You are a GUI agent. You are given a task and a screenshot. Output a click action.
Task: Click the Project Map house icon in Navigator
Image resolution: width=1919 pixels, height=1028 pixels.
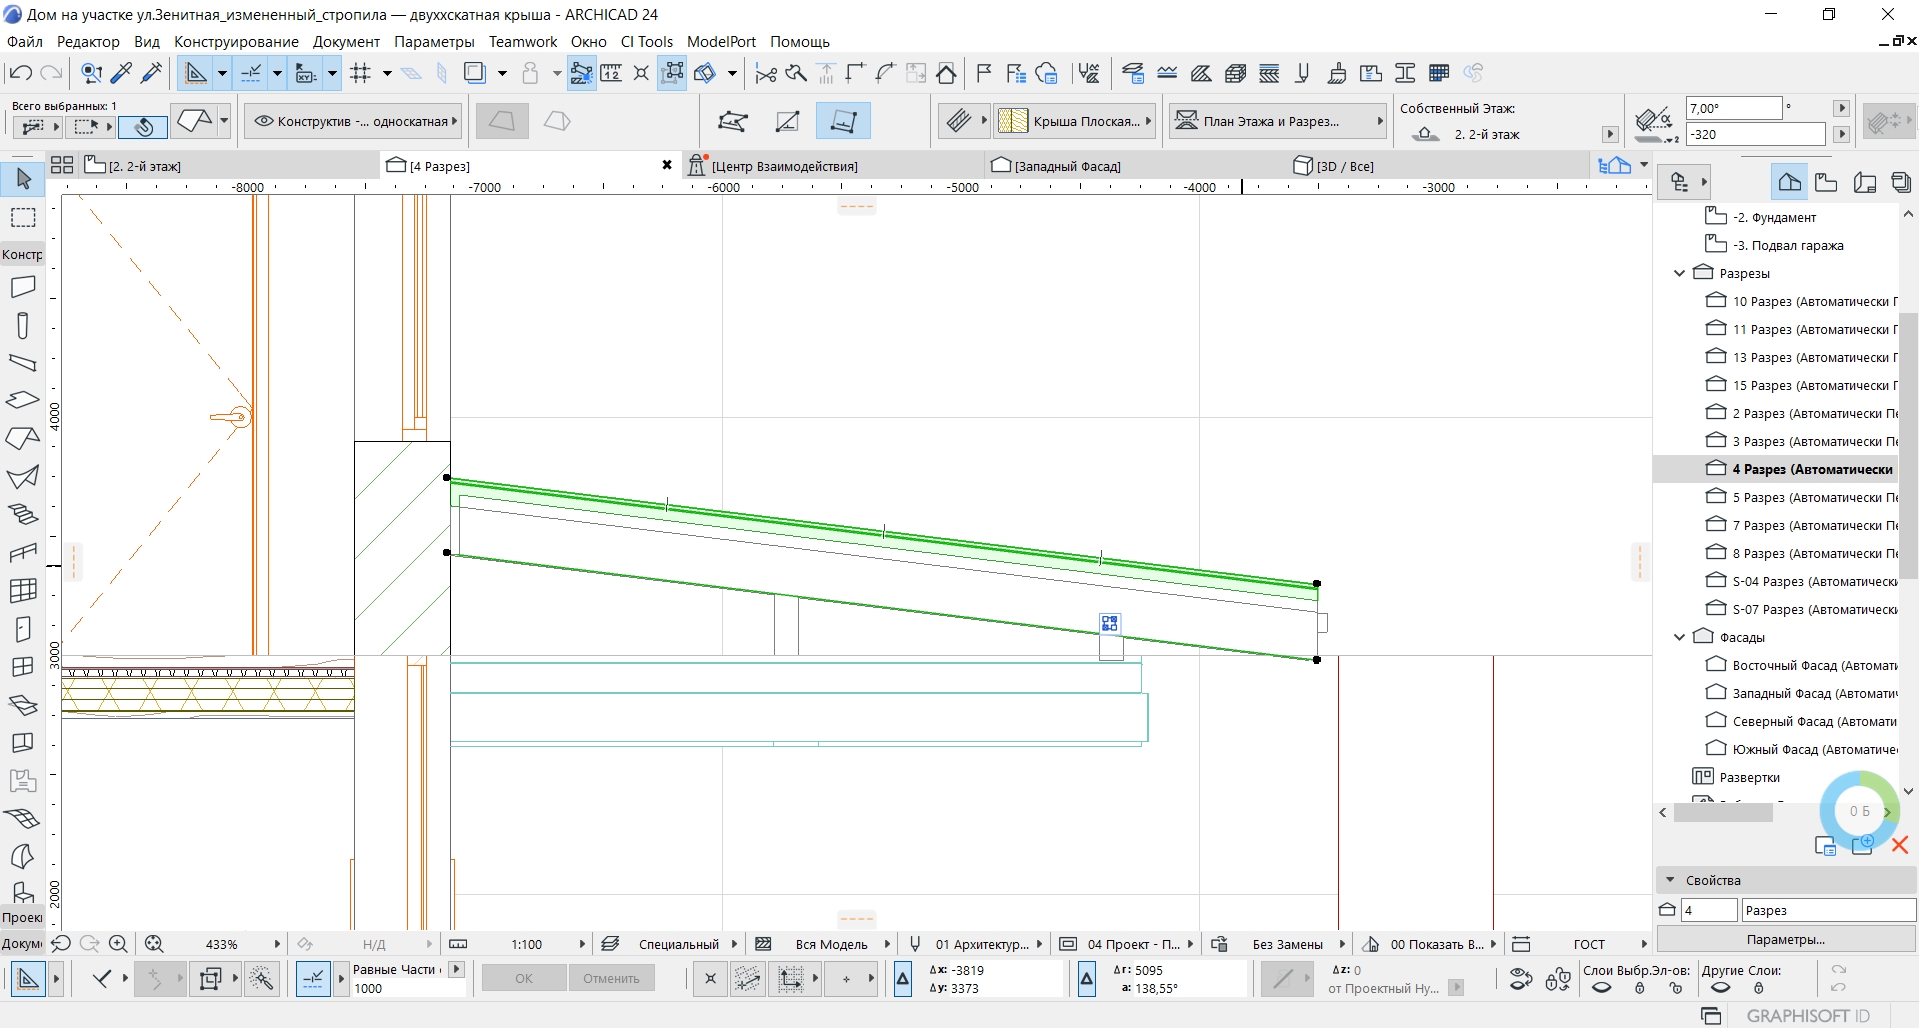[1789, 182]
